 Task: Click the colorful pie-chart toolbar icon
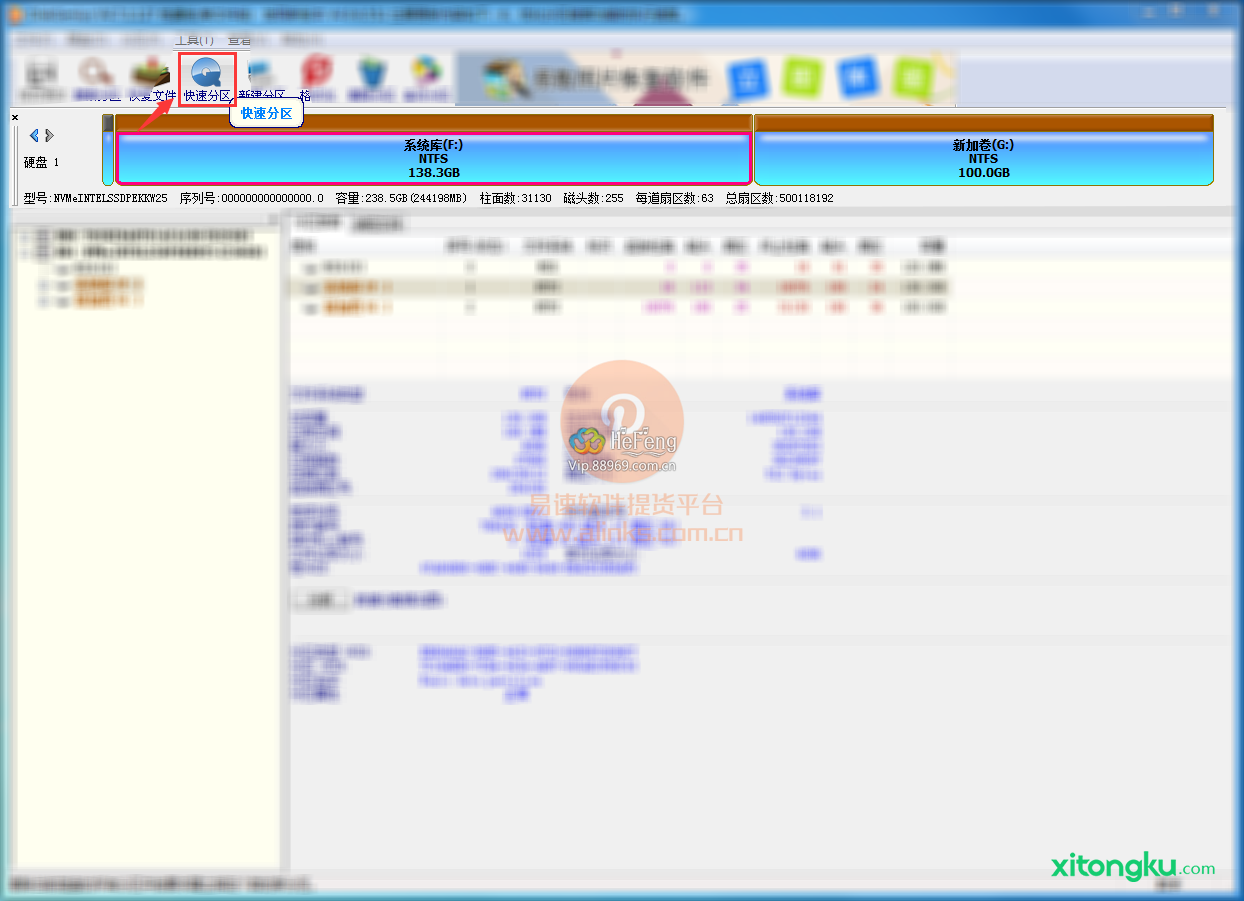pos(428,70)
